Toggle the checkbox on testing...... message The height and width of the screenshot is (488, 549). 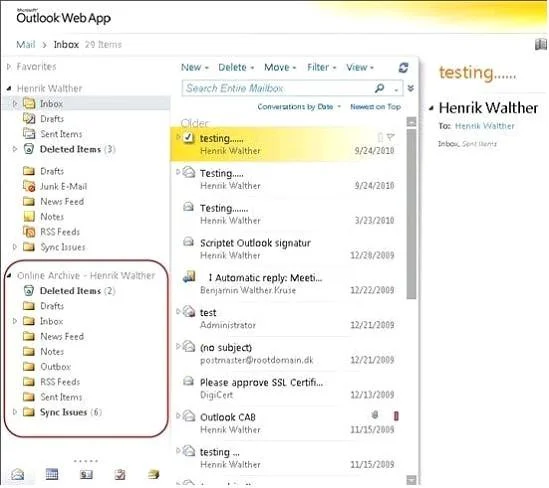pyautogui.click(x=188, y=137)
